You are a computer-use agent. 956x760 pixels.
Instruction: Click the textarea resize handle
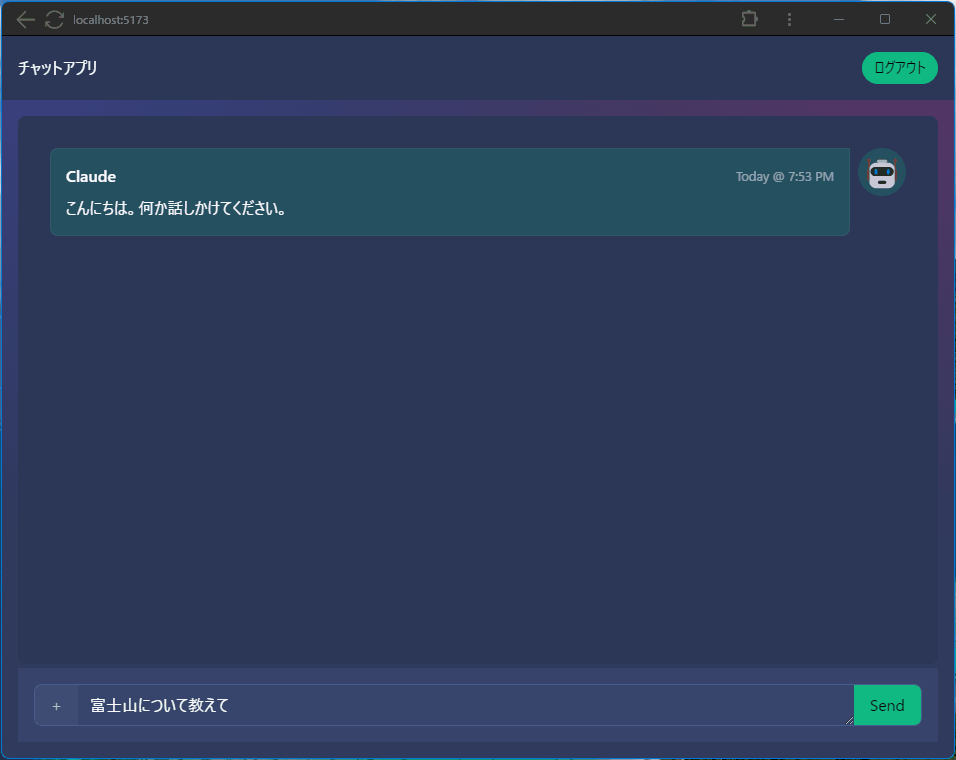point(849,720)
